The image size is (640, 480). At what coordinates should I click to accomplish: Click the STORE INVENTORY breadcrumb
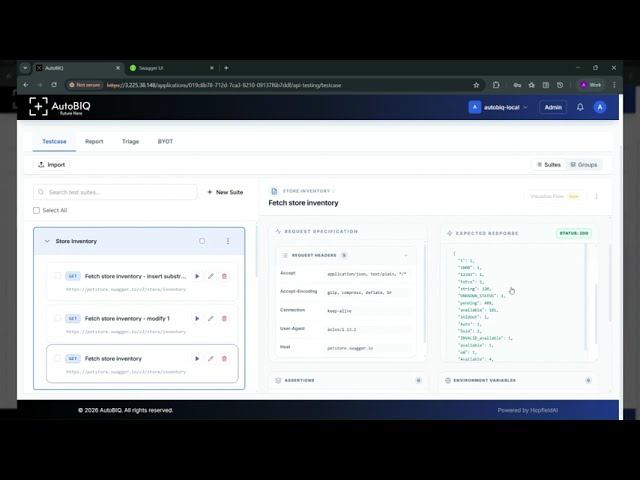(306, 191)
